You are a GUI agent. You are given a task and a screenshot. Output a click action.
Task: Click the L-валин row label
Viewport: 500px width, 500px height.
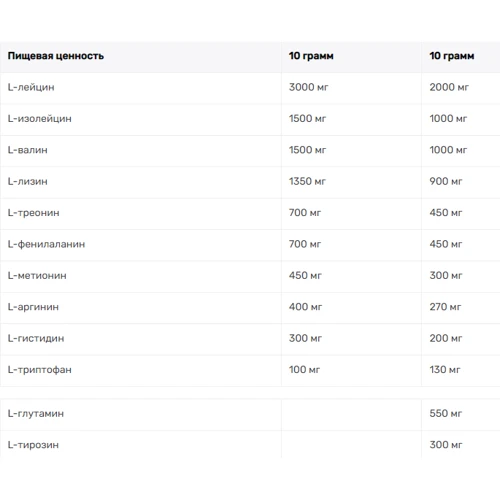point(28,150)
